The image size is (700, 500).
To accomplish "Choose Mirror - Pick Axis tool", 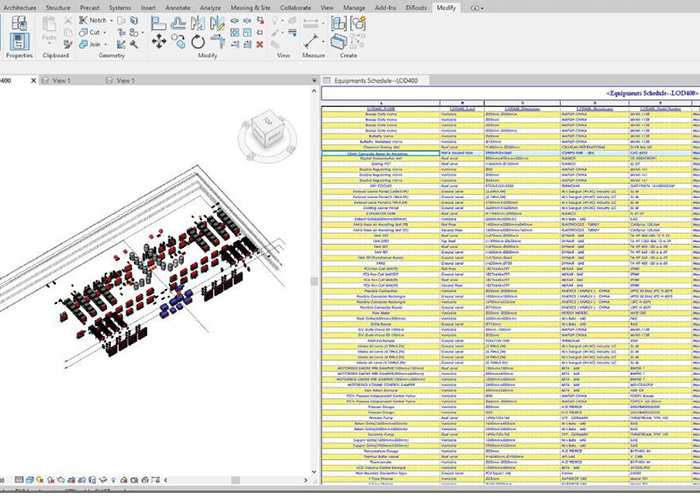I will coord(197,22).
